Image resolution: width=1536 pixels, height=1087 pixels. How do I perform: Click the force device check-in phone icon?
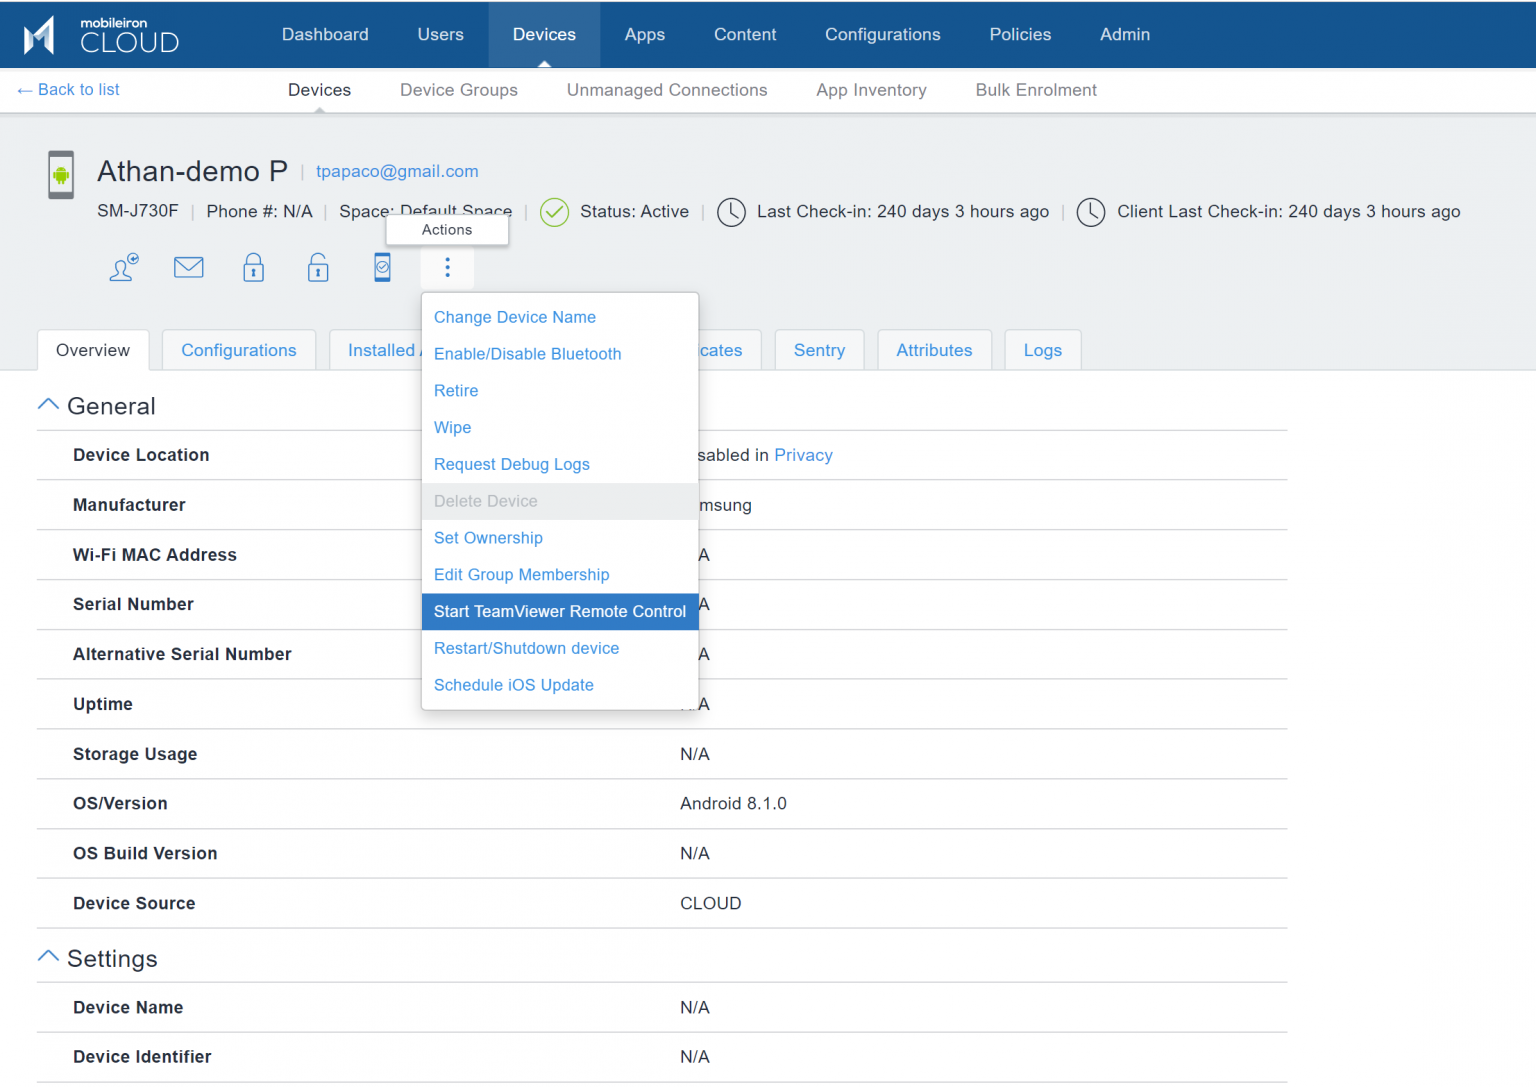tap(382, 267)
